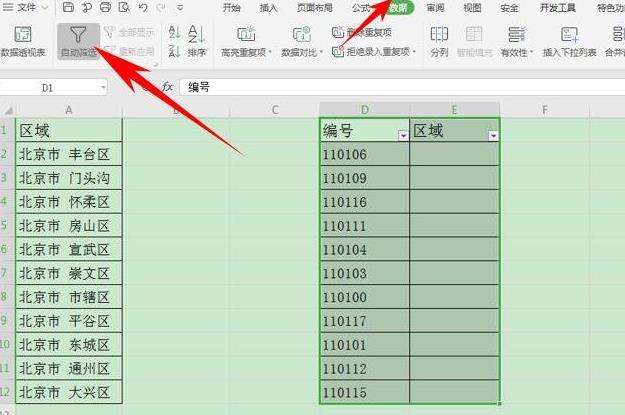Open the sort and filter group dialog launcher
625x415 pixels.
point(156,64)
